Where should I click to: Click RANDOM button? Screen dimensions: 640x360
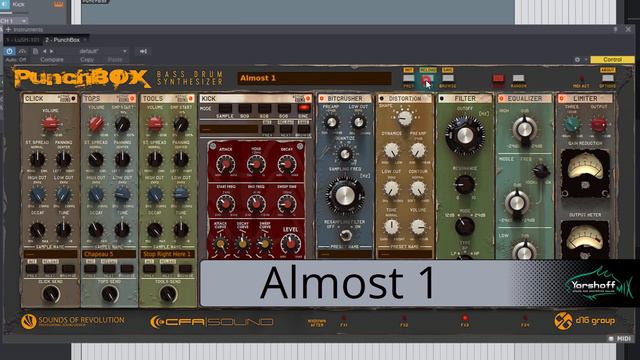point(518,78)
